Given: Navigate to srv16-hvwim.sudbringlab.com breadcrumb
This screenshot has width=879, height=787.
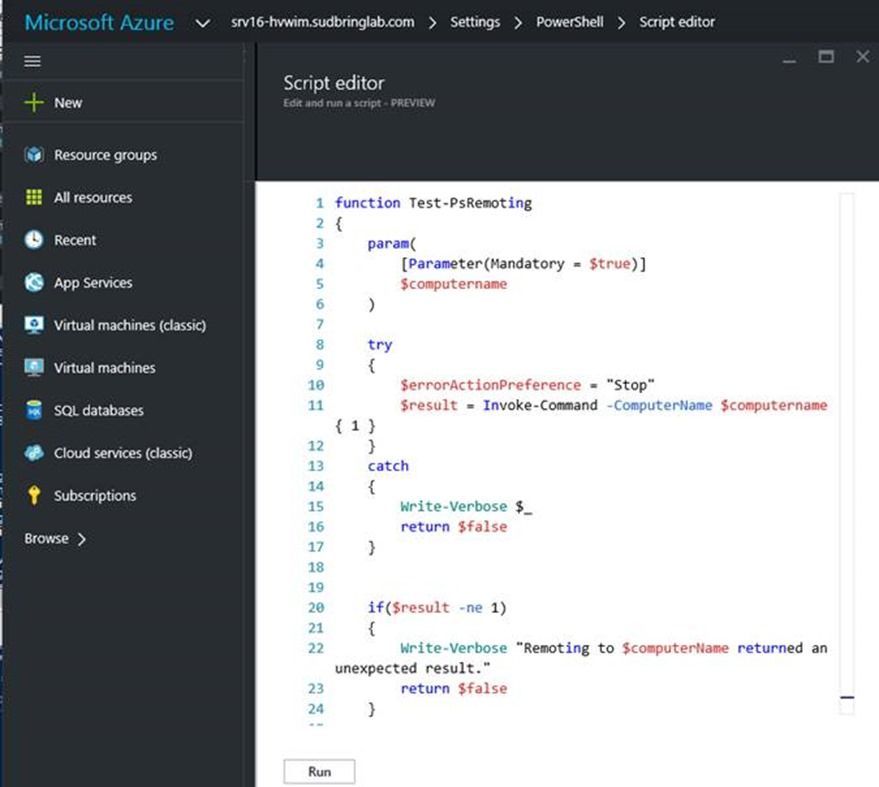Looking at the screenshot, I should (323, 22).
